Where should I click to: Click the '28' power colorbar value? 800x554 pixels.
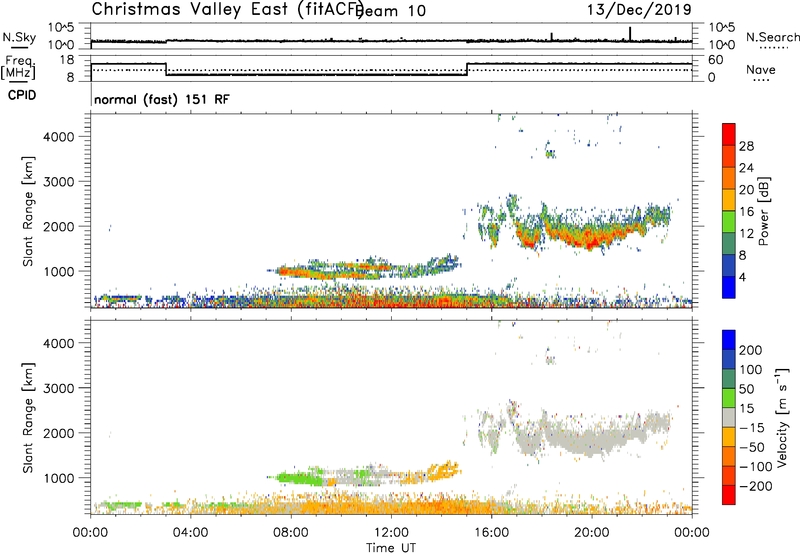coord(746,146)
